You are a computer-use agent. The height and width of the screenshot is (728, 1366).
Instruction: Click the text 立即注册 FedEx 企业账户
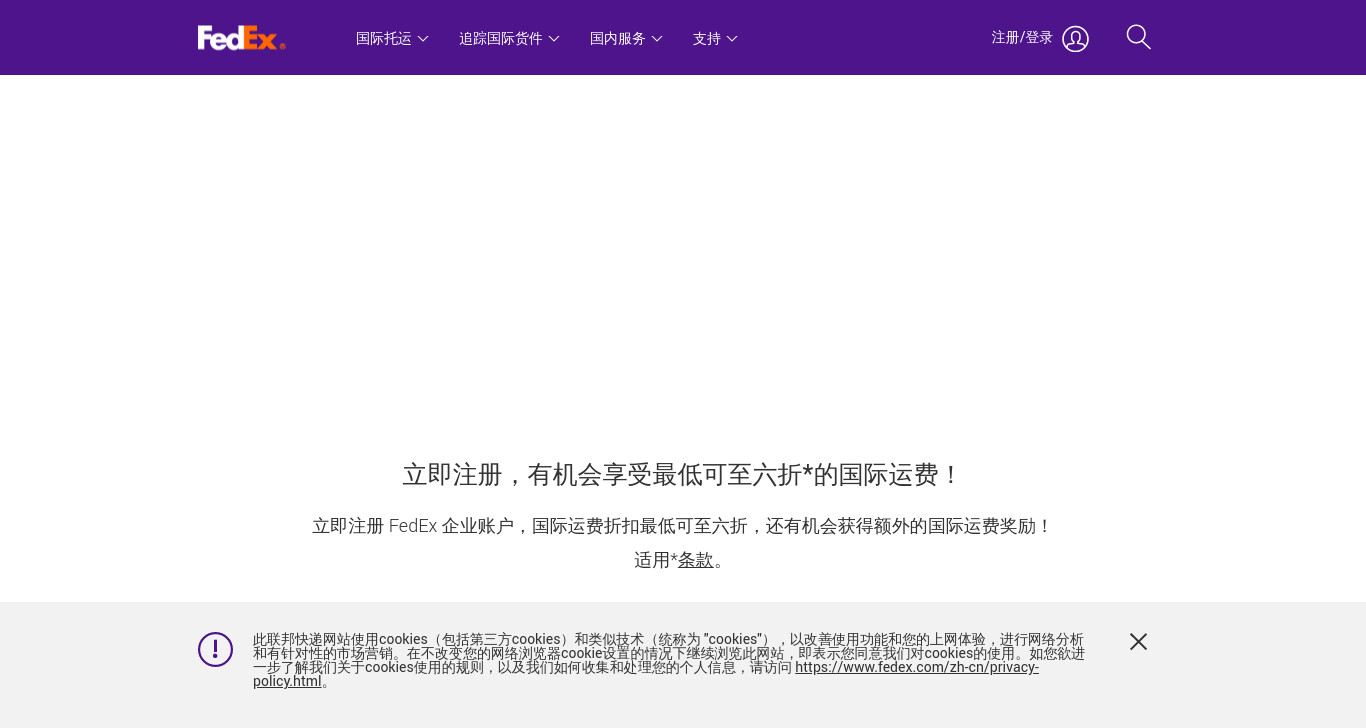click(412, 526)
